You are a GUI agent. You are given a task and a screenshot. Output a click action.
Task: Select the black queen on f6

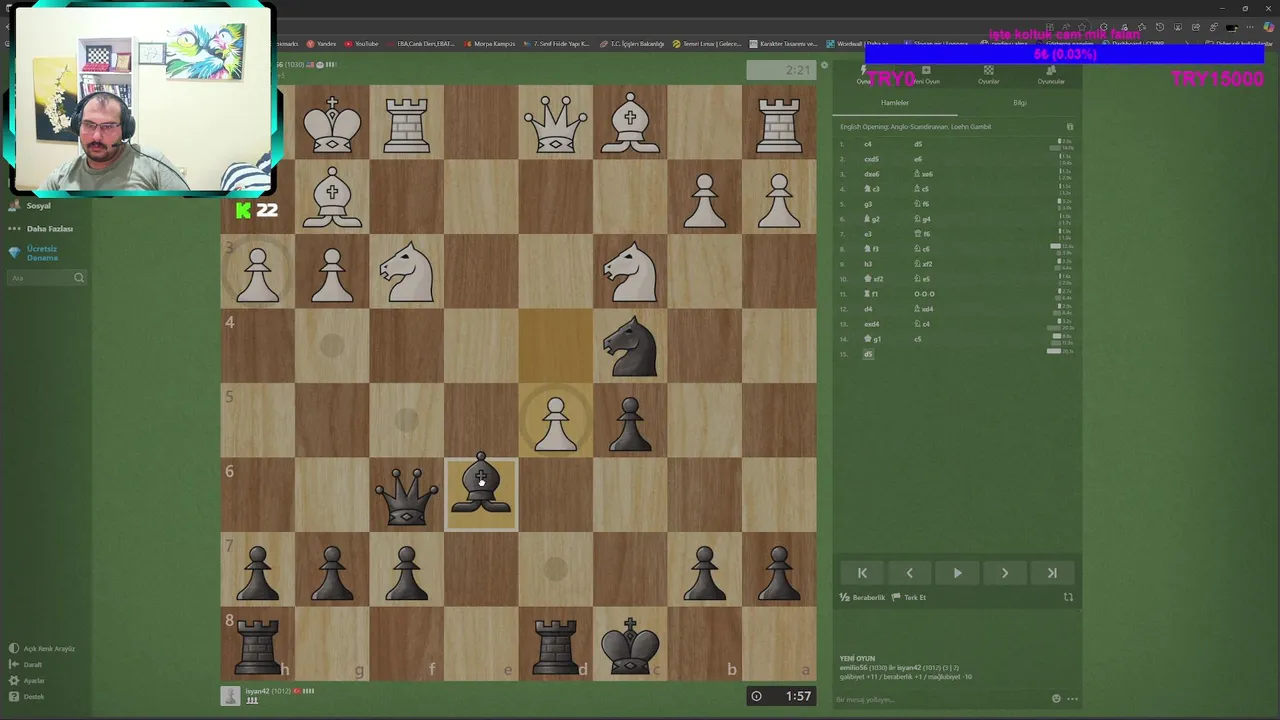(407, 494)
